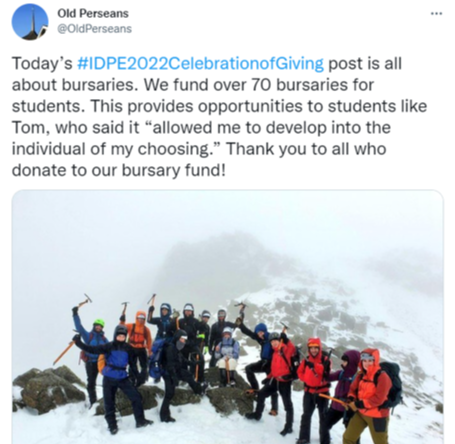
Task: Open the @OldPerseans handle
Action: click(94, 29)
